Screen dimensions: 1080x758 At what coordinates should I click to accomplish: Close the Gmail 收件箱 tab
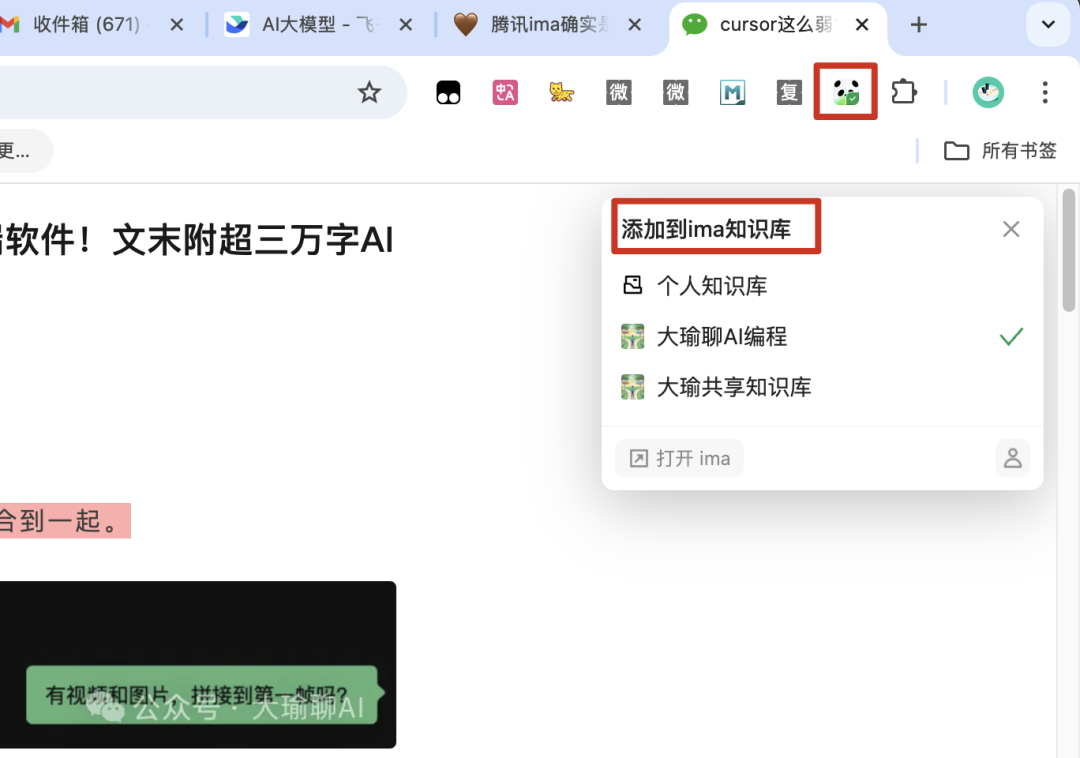tap(177, 25)
